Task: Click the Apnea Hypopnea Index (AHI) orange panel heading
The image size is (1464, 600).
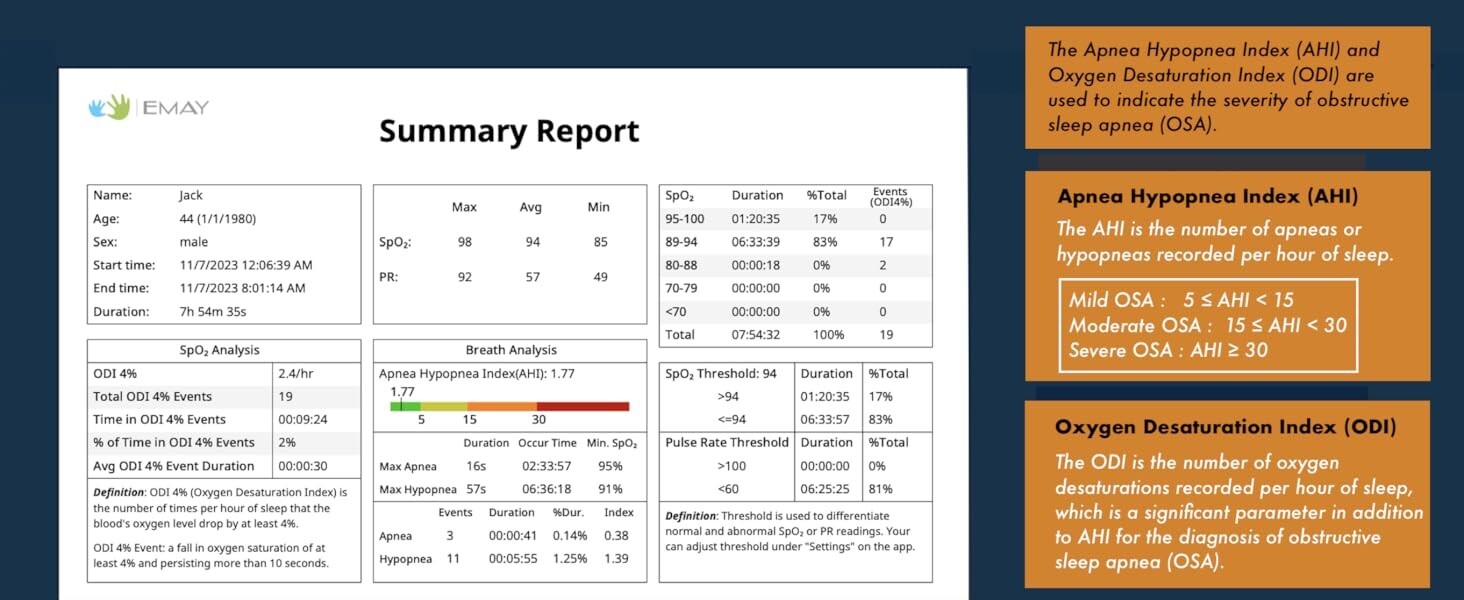Action: click(x=1207, y=196)
